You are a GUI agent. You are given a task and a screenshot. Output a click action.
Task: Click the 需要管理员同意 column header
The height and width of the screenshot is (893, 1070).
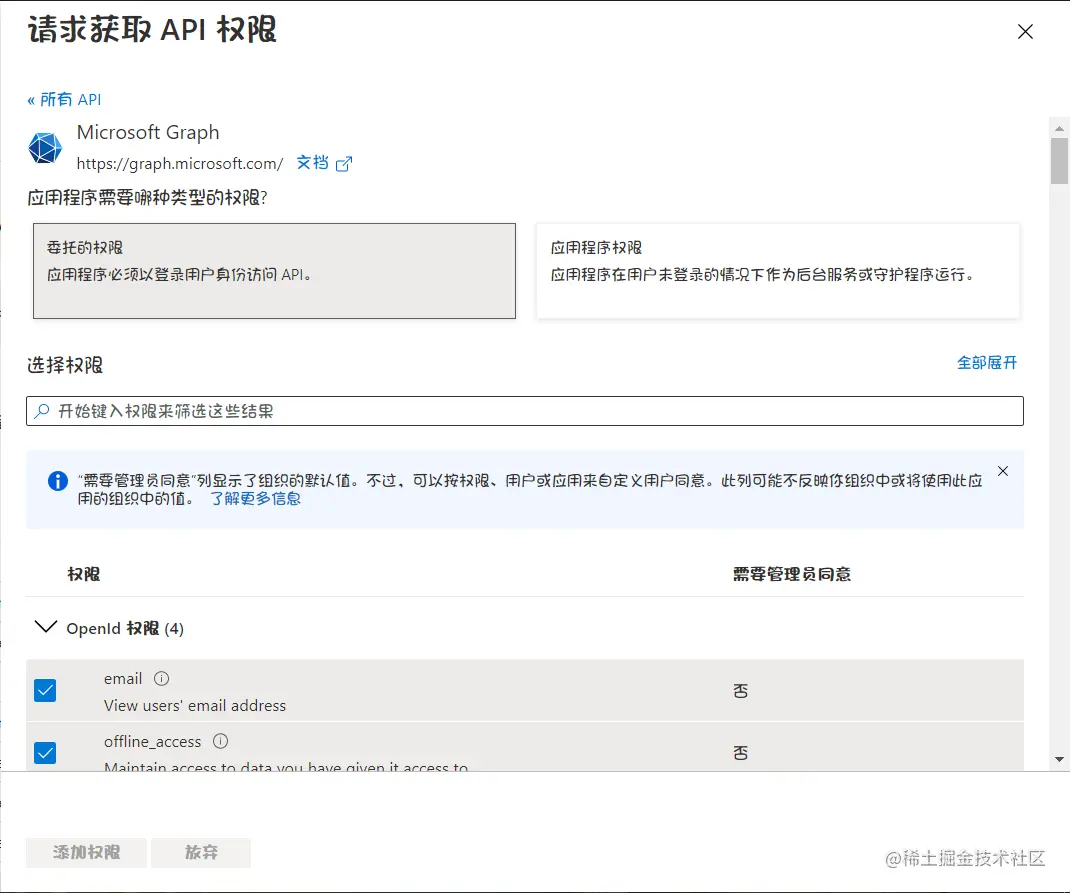coord(792,574)
